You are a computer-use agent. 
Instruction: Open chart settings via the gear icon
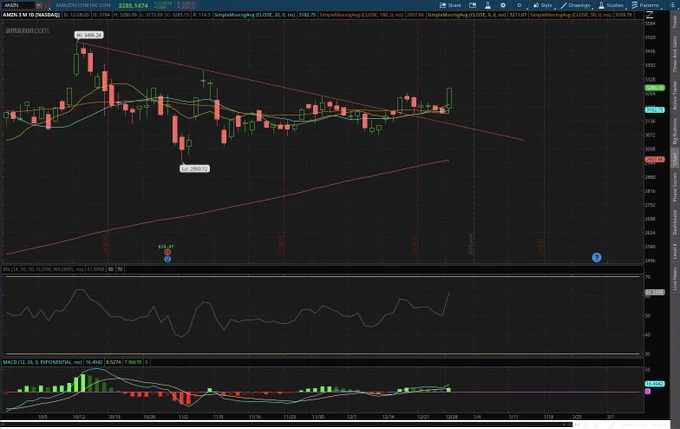pyautogui.click(x=503, y=5)
